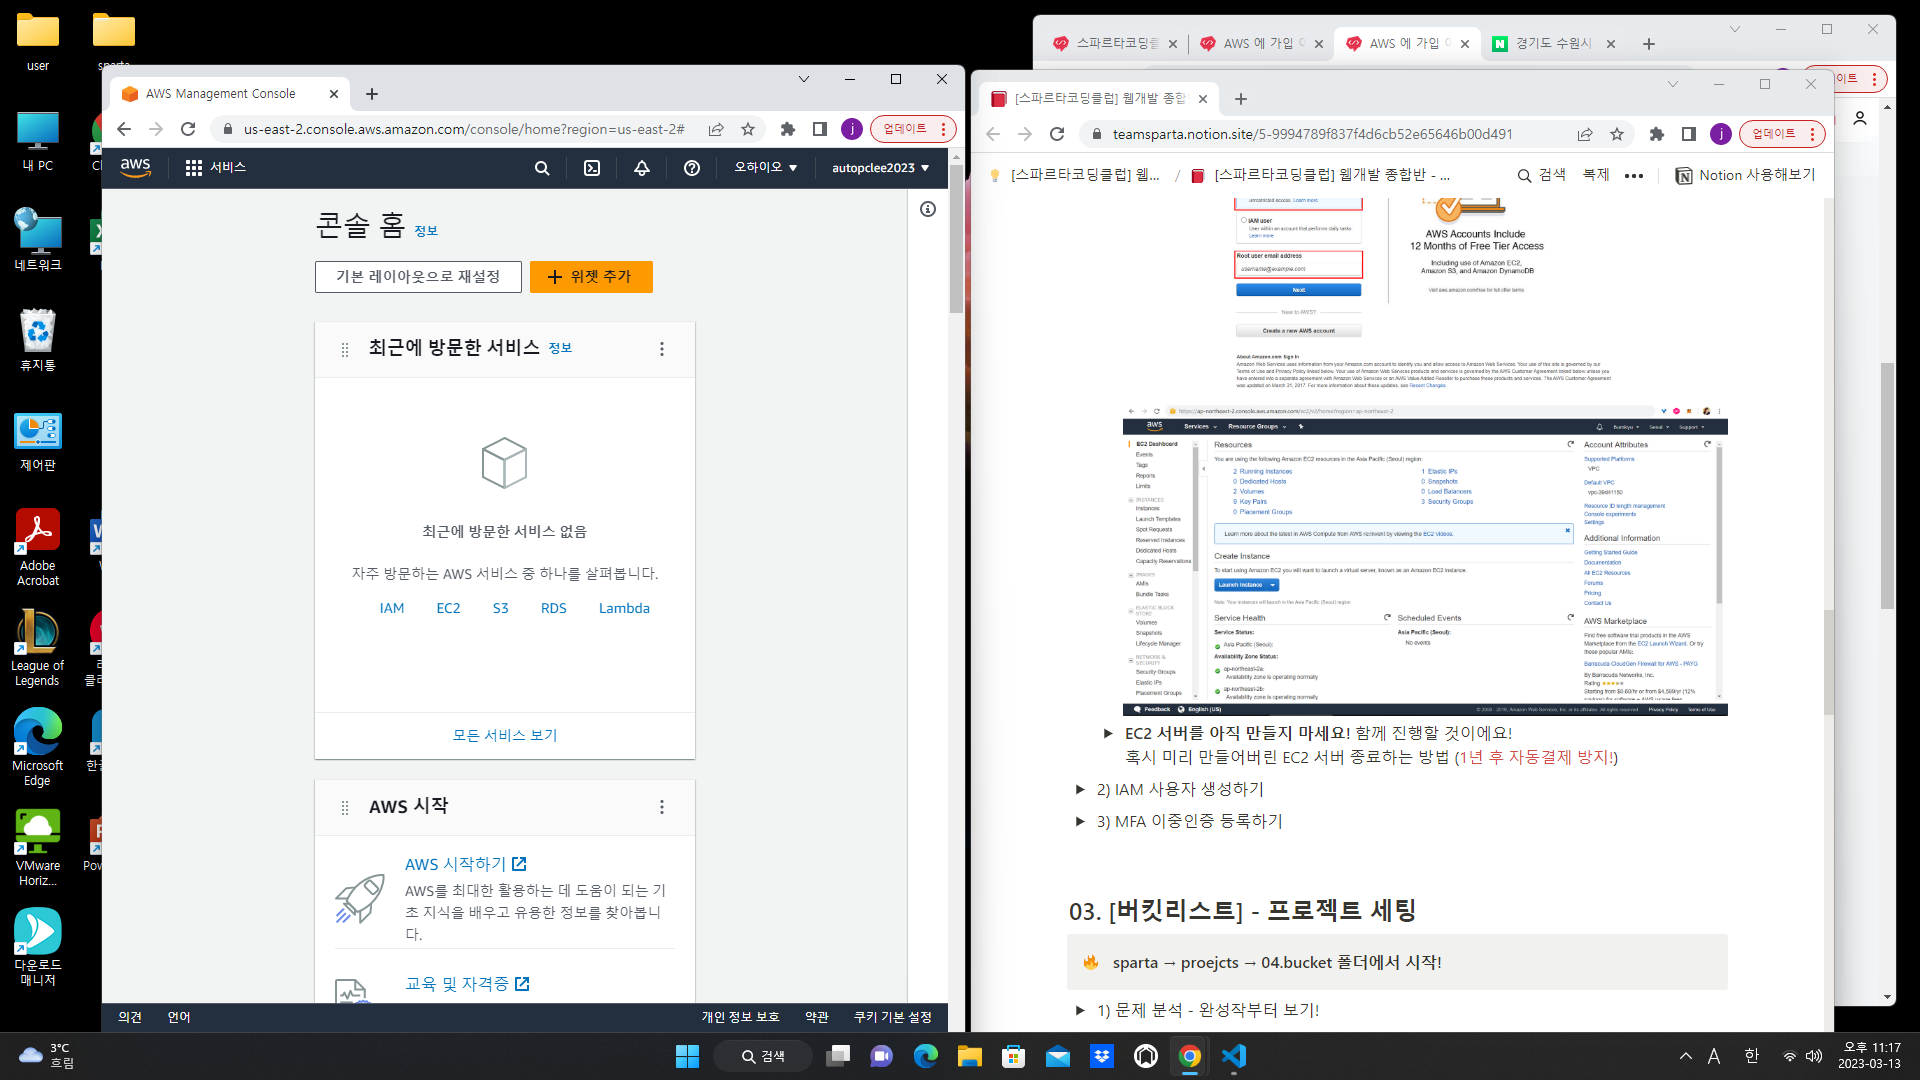Screen dimensions: 1920x1080
Task: Click 정보 link next to 콘솔 홈
Action: click(426, 231)
